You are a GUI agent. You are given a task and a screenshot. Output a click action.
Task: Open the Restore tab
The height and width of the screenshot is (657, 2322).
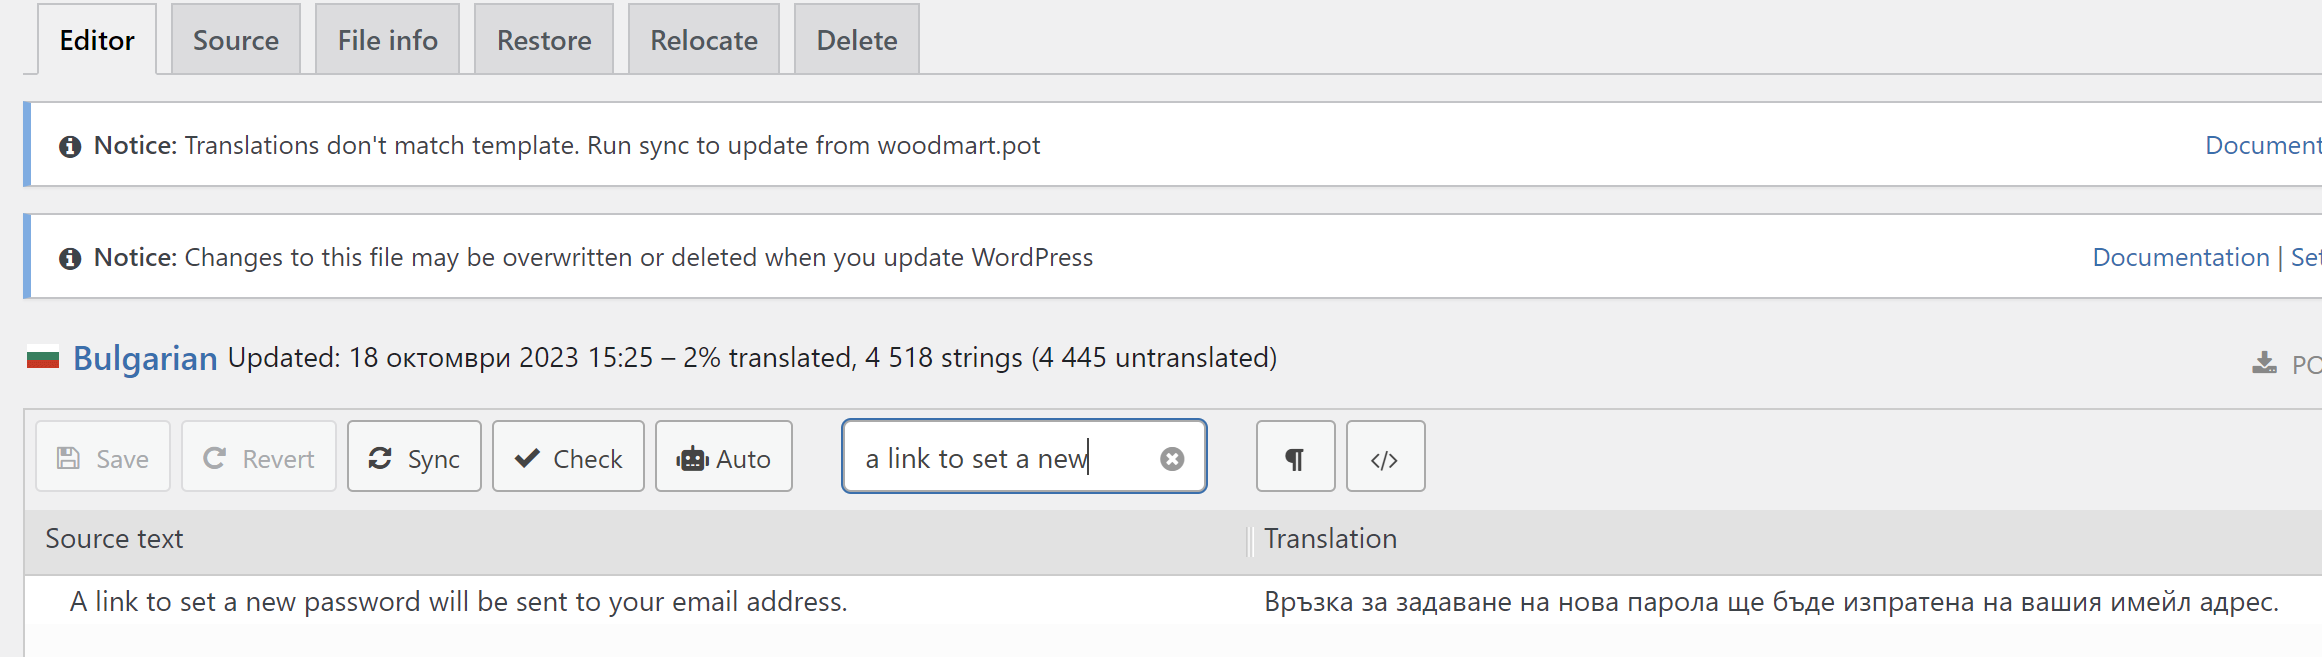click(x=544, y=40)
